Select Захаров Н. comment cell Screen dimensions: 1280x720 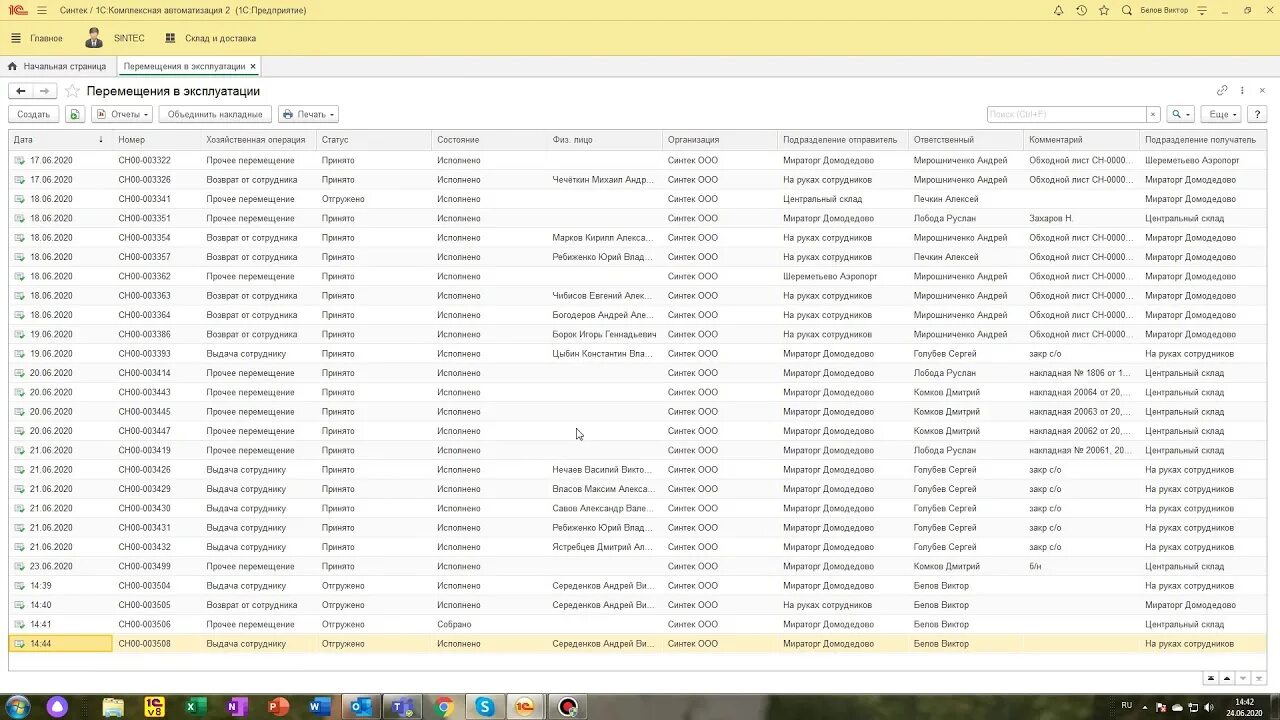pos(1082,218)
